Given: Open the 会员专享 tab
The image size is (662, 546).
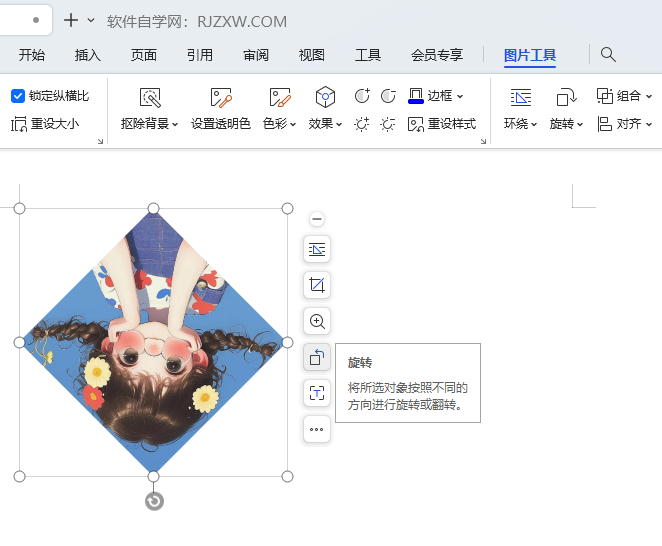Looking at the screenshot, I should pos(437,55).
